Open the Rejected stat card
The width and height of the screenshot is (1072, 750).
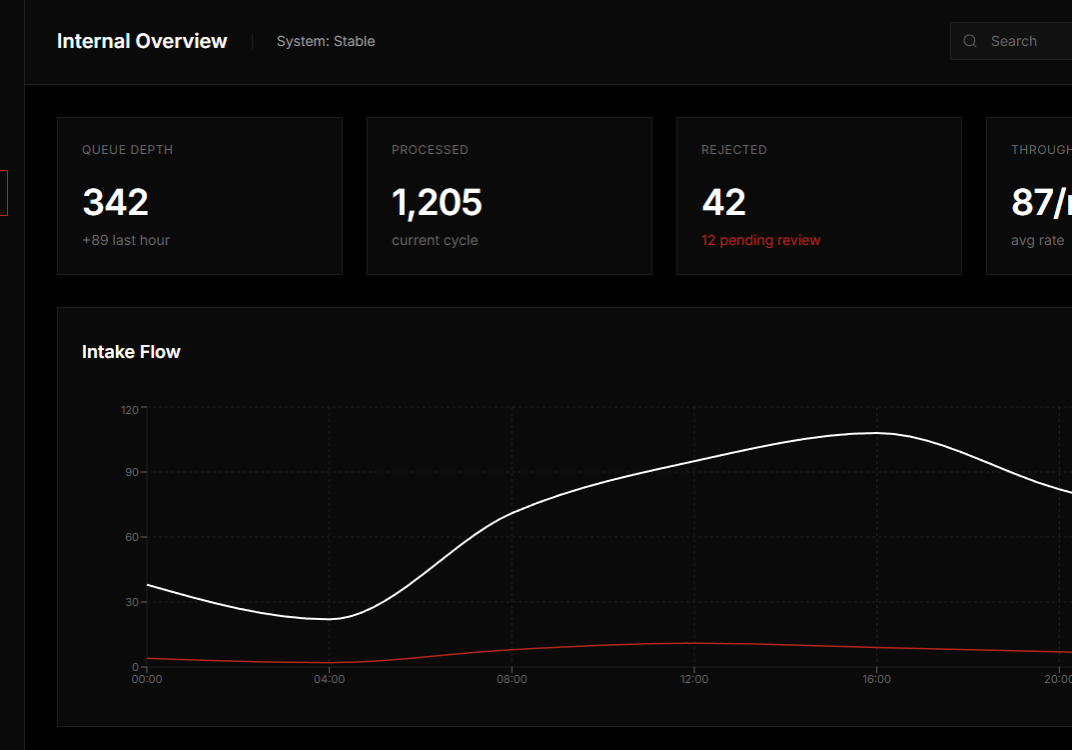pos(819,196)
